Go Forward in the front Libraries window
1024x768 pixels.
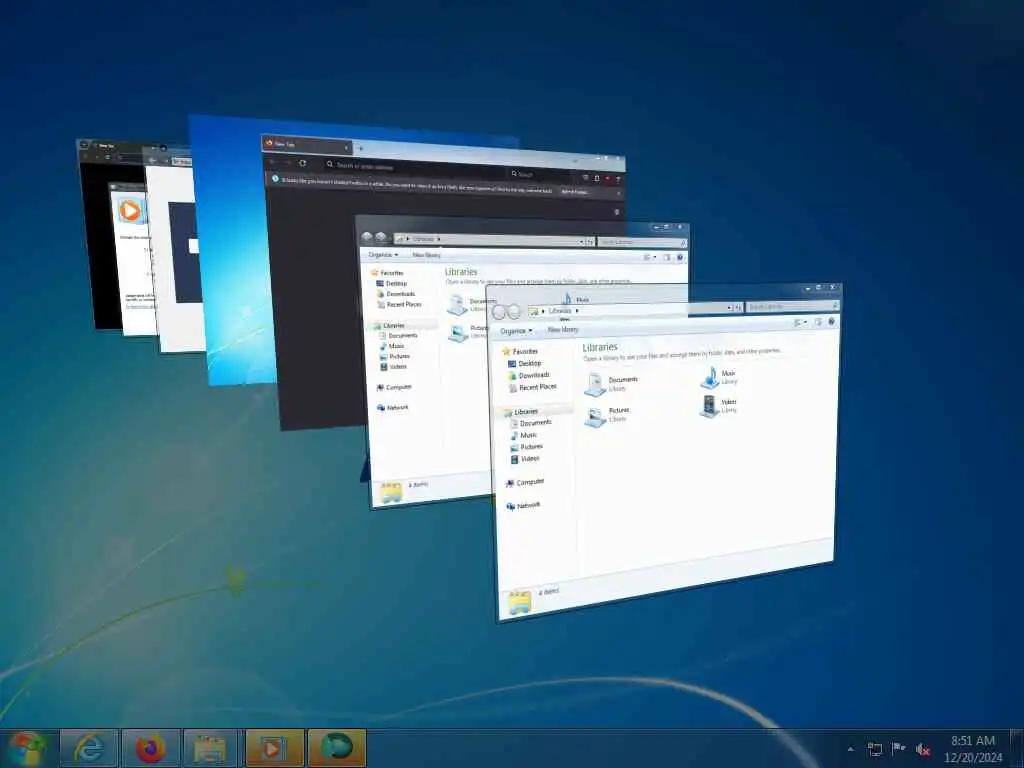tap(513, 312)
